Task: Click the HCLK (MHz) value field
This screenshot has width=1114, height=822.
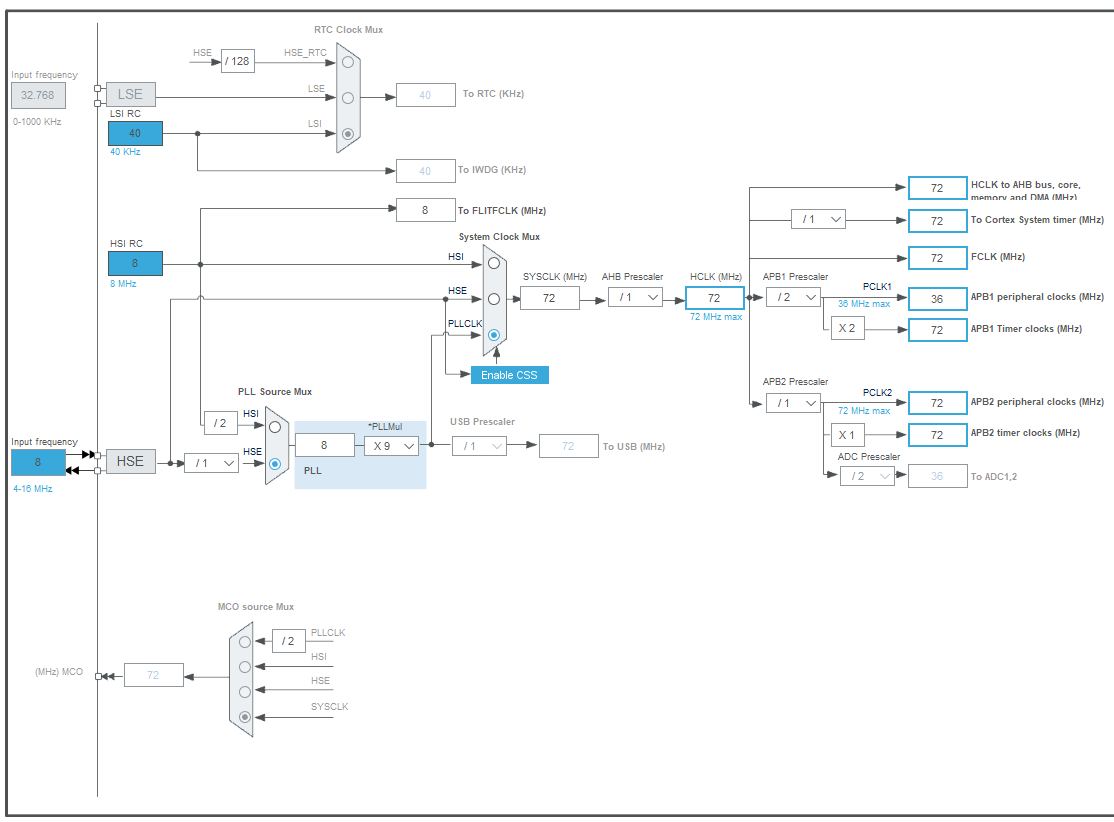Action: 715,298
